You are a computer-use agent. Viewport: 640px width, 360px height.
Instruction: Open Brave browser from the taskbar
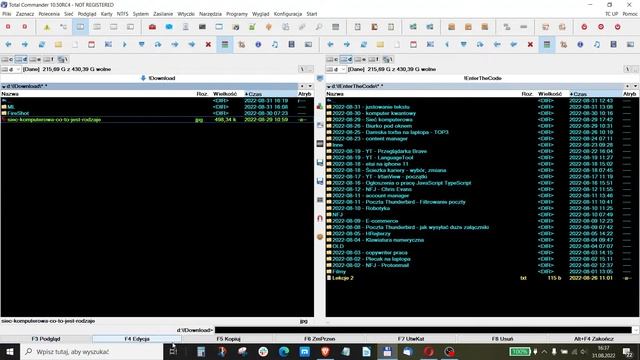325,351
